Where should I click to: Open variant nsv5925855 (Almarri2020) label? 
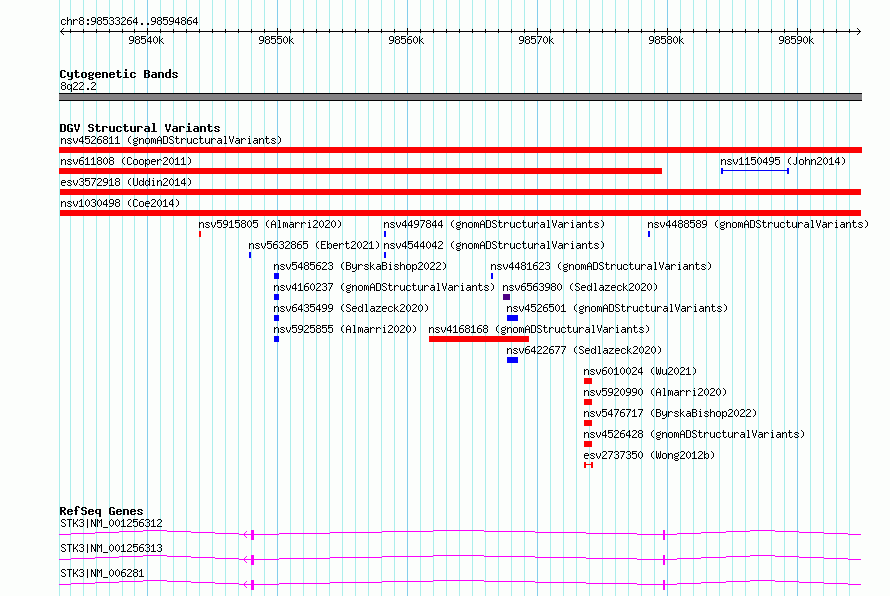point(345,329)
